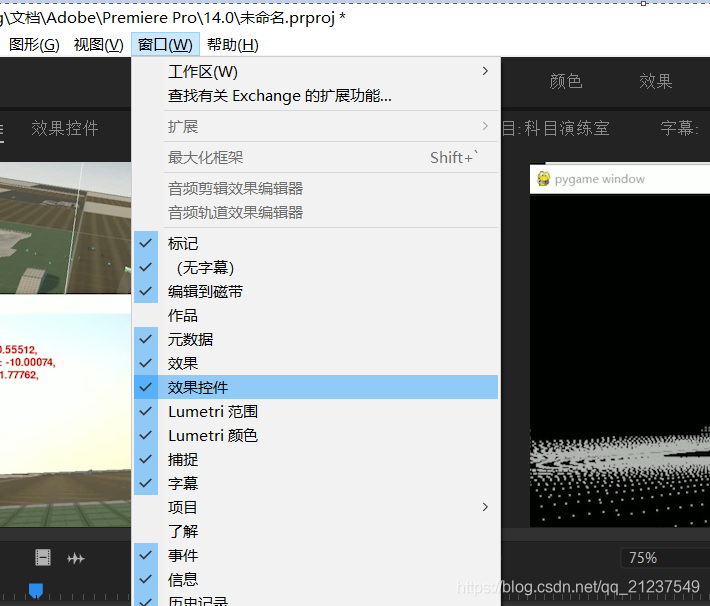The width and height of the screenshot is (710, 606).
Task: Click 音频轨道效果编辑器 entry
Action: (316, 212)
